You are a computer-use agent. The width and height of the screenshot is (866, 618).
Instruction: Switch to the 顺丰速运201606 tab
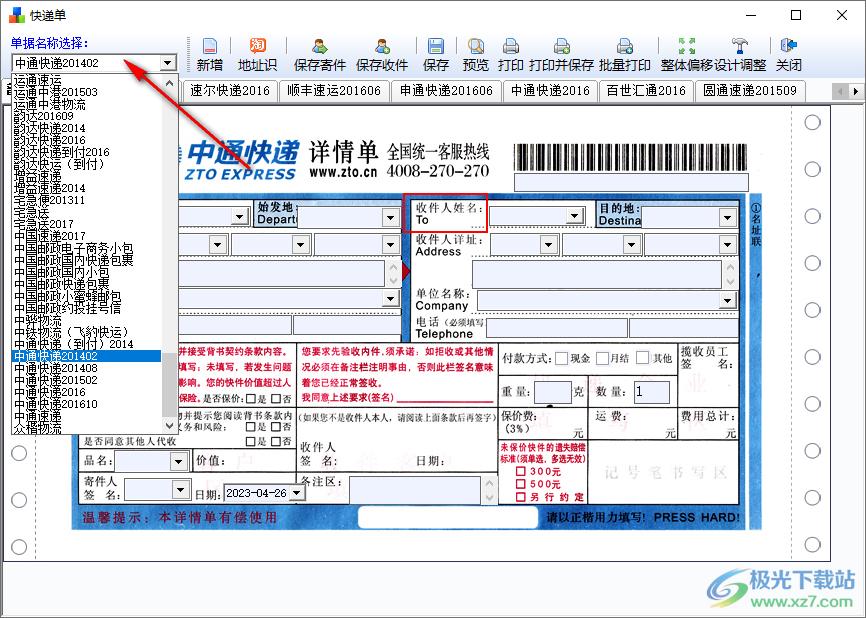point(333,91)
